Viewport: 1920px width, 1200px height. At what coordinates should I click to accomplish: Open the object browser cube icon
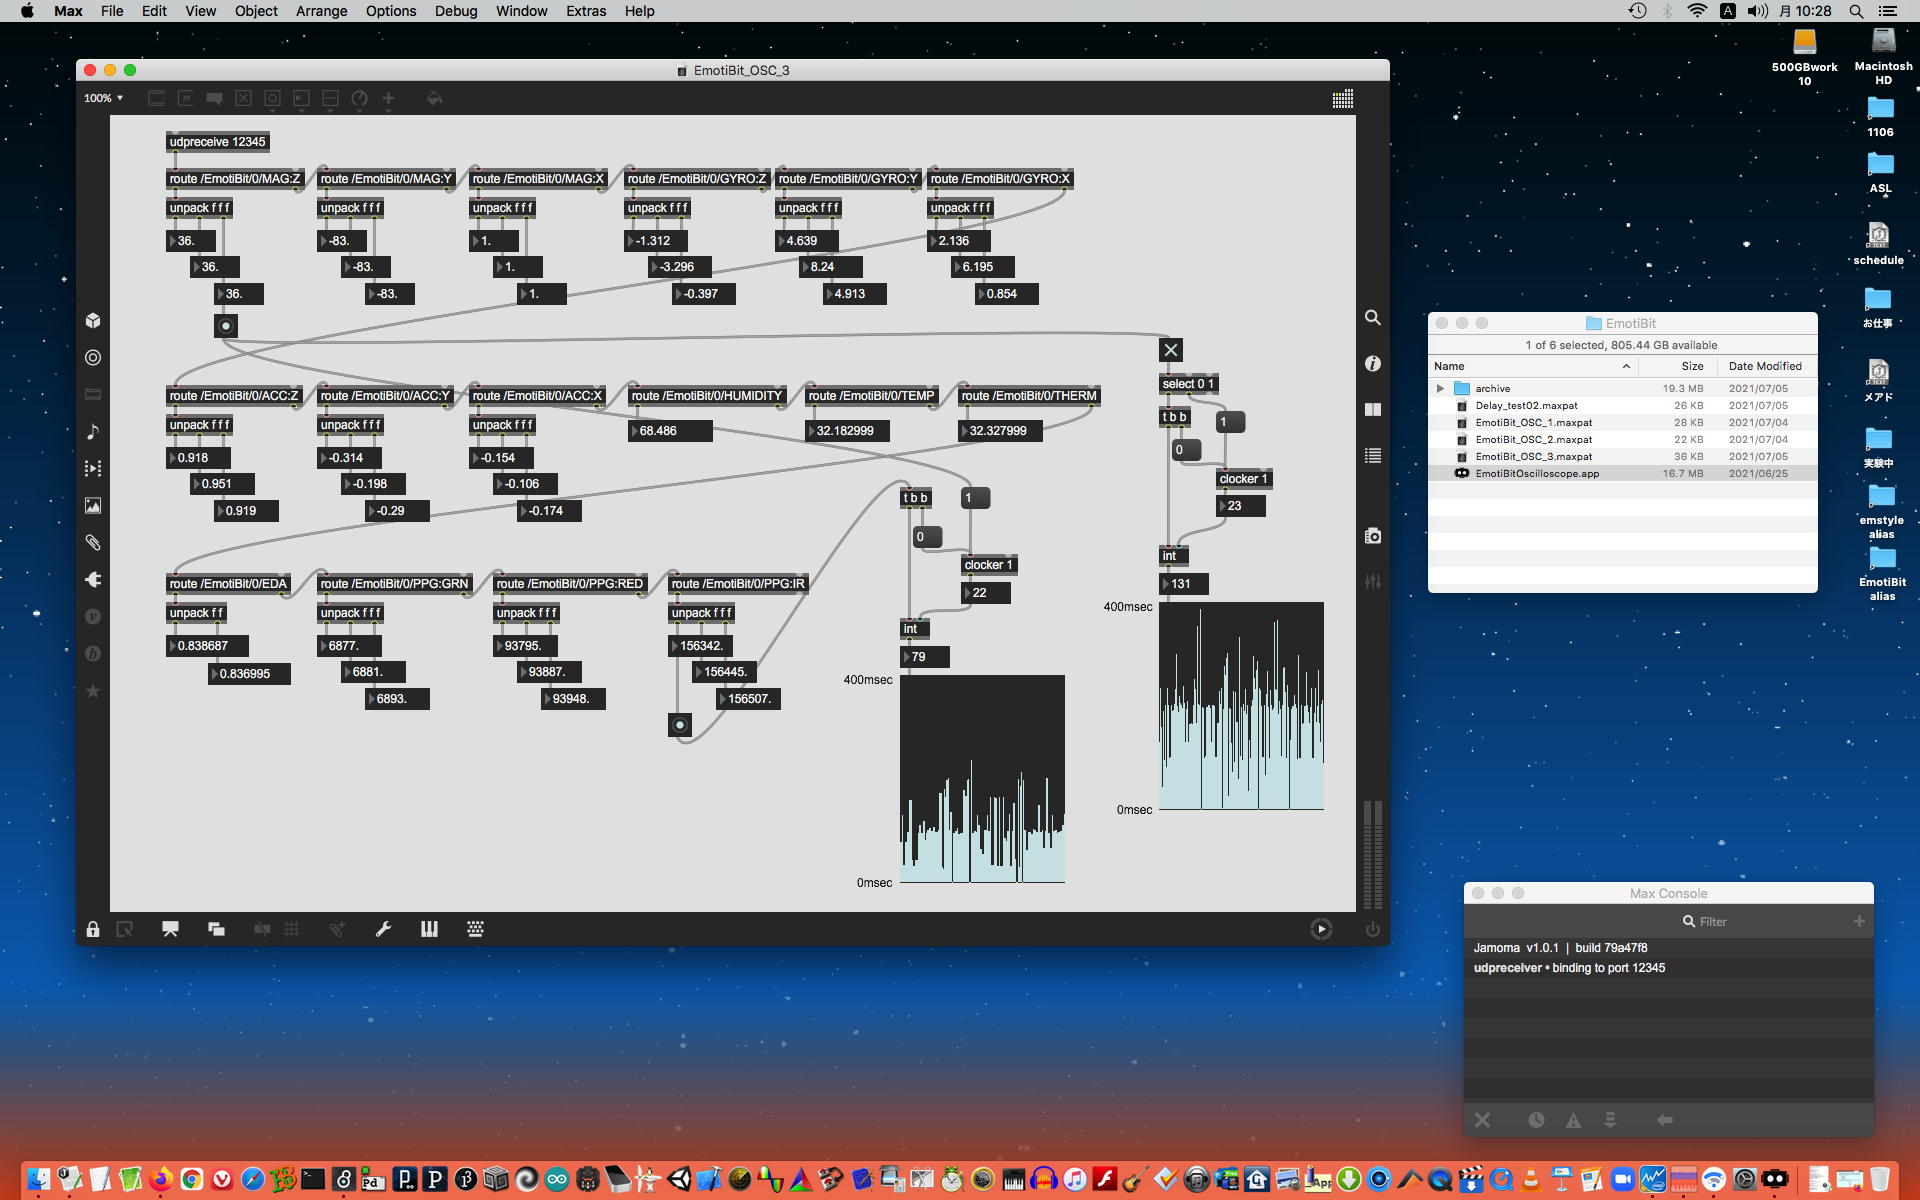point(93,321)
